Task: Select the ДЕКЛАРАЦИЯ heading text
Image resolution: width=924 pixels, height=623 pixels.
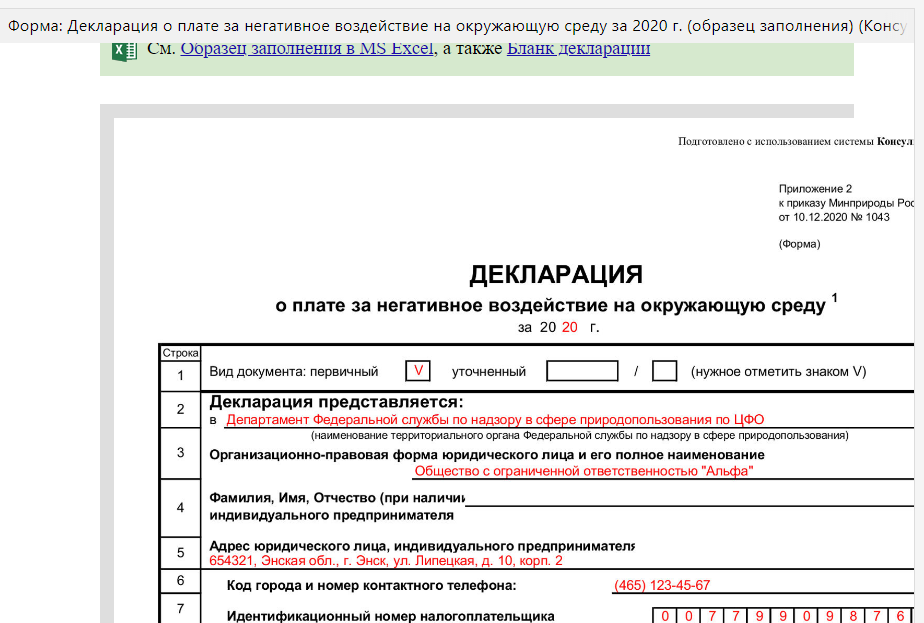Action: click(x=556, y=275)
